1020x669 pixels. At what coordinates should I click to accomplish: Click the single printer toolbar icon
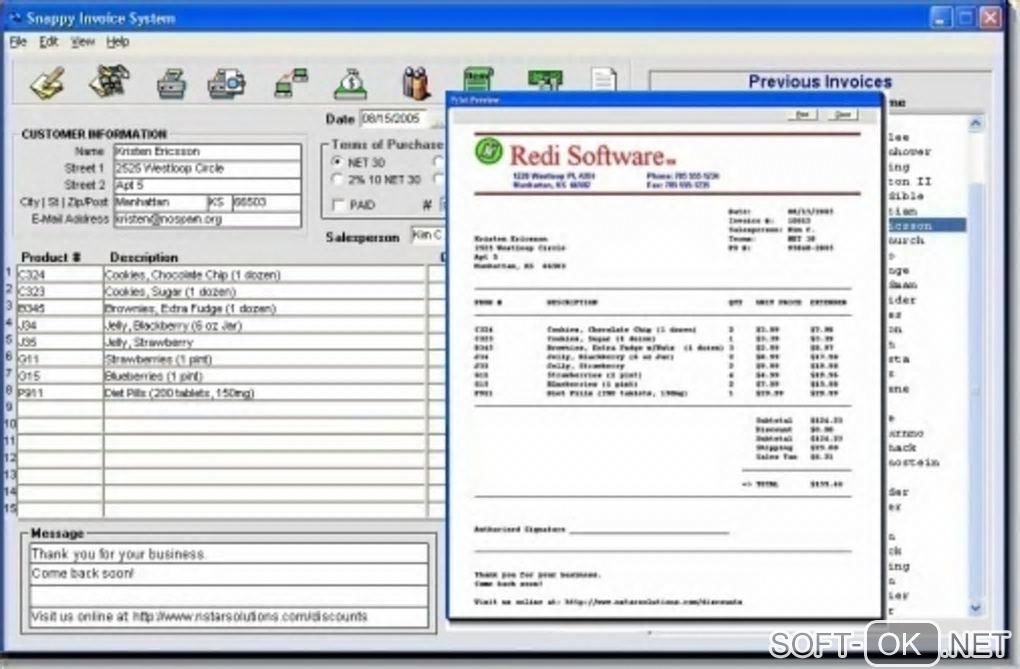(172, 83)
